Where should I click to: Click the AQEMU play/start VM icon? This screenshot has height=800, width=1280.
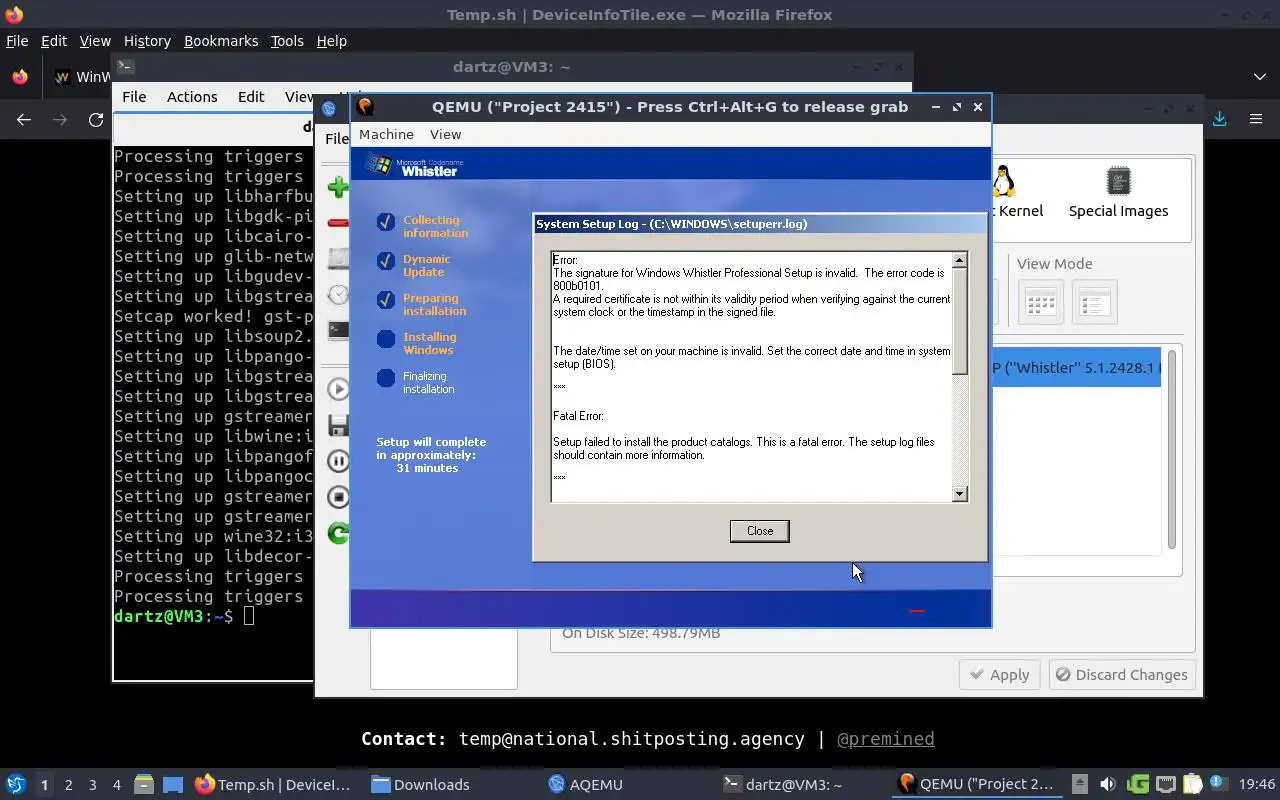(x=338, y=389)
